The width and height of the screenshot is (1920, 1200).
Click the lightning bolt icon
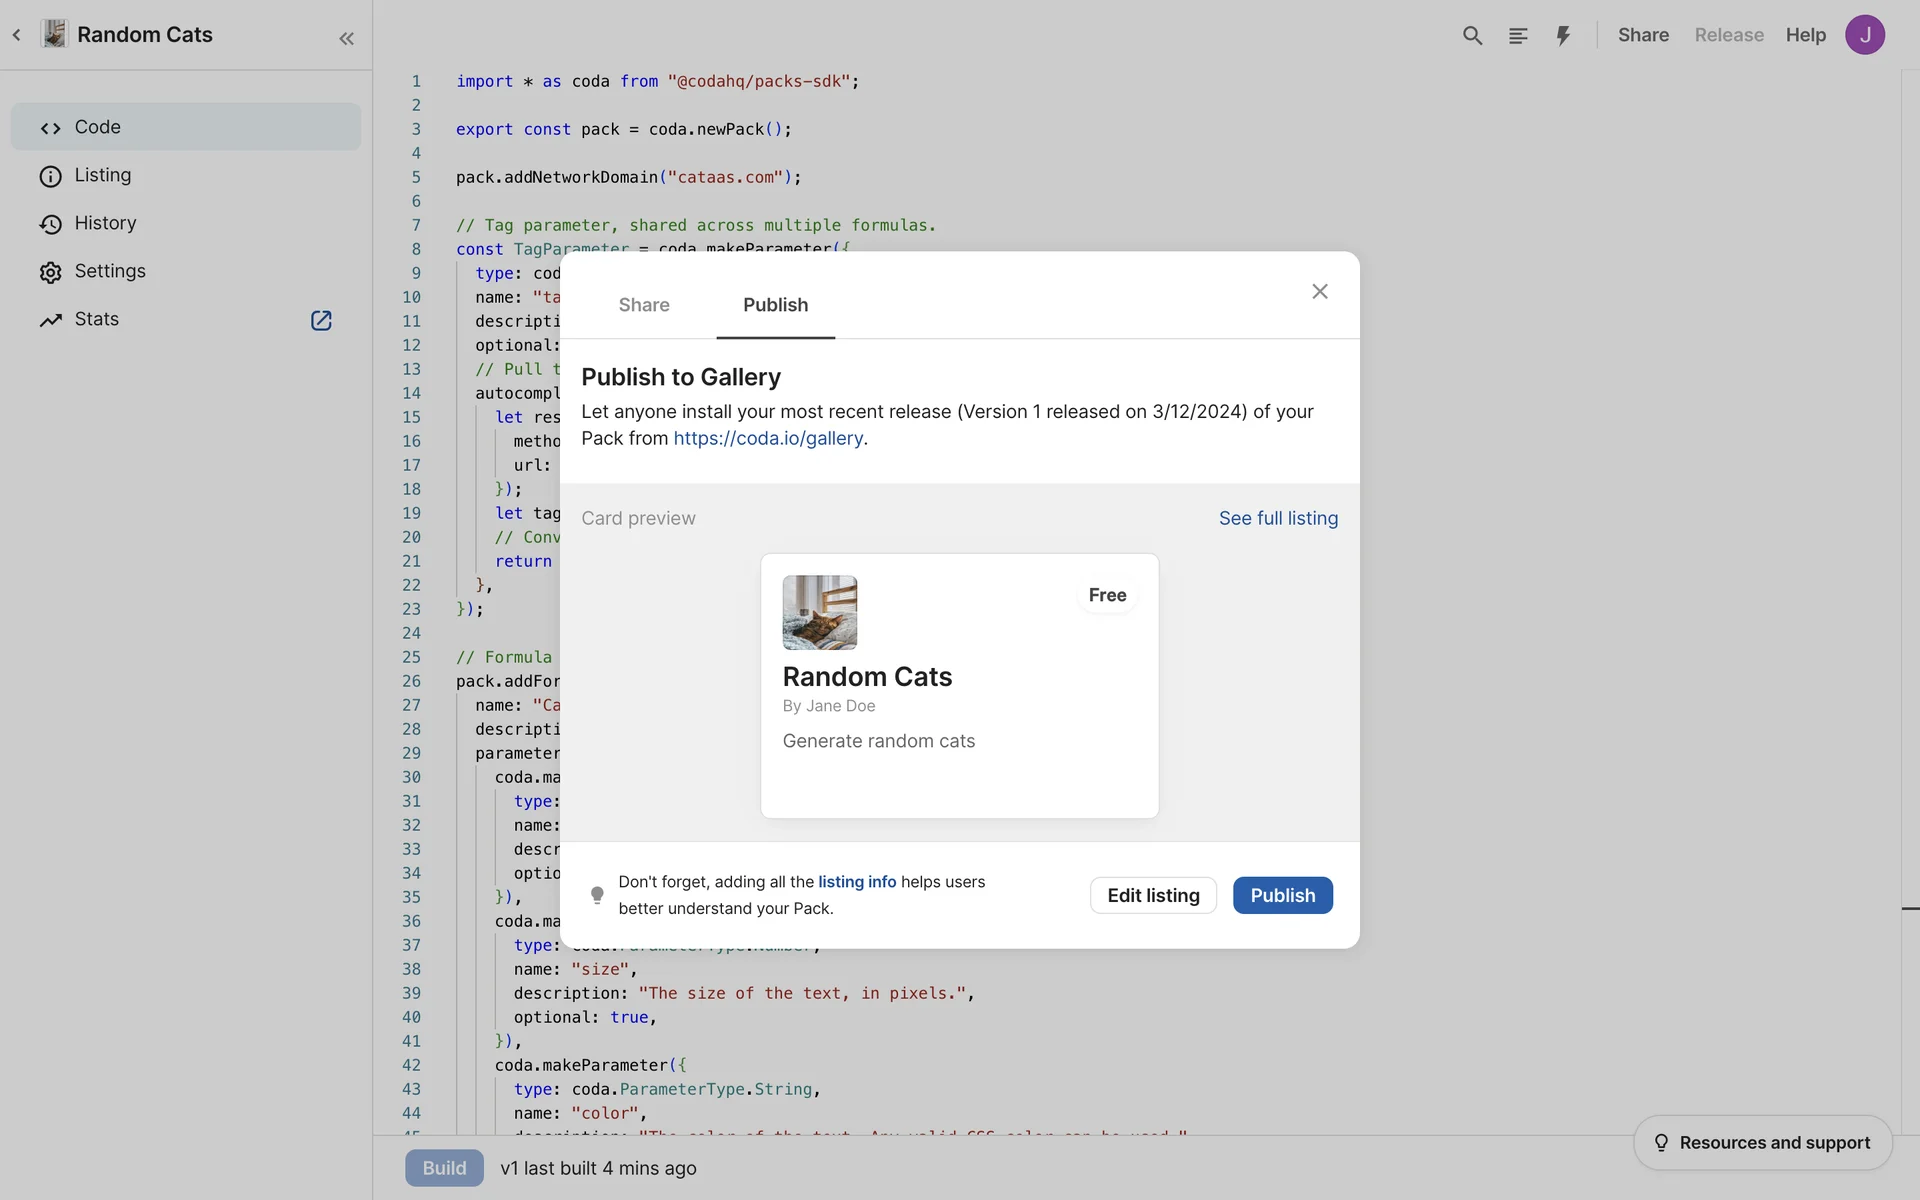click(x=1563, y=36)
